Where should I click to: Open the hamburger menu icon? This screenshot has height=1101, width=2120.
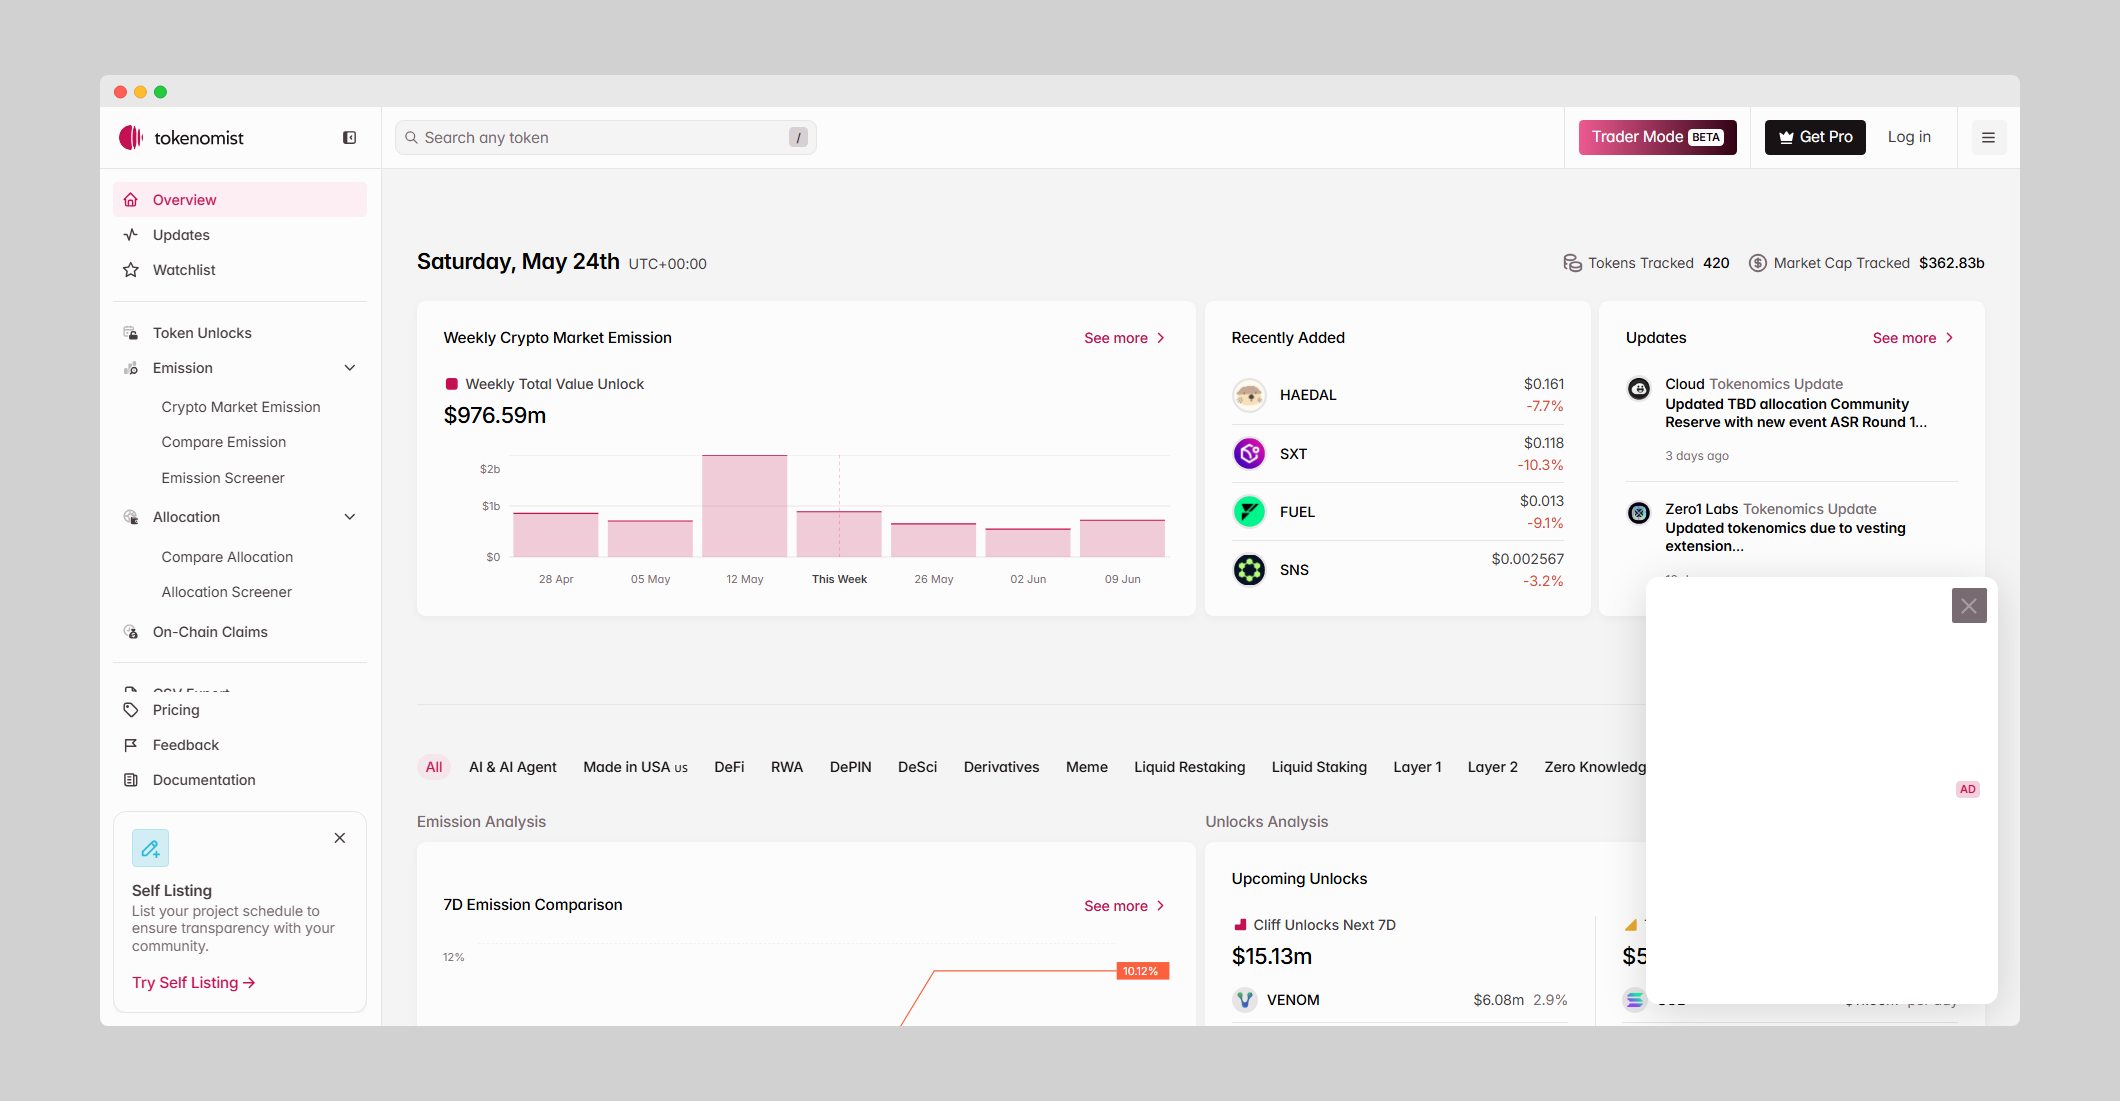[x=1988, y=138]
